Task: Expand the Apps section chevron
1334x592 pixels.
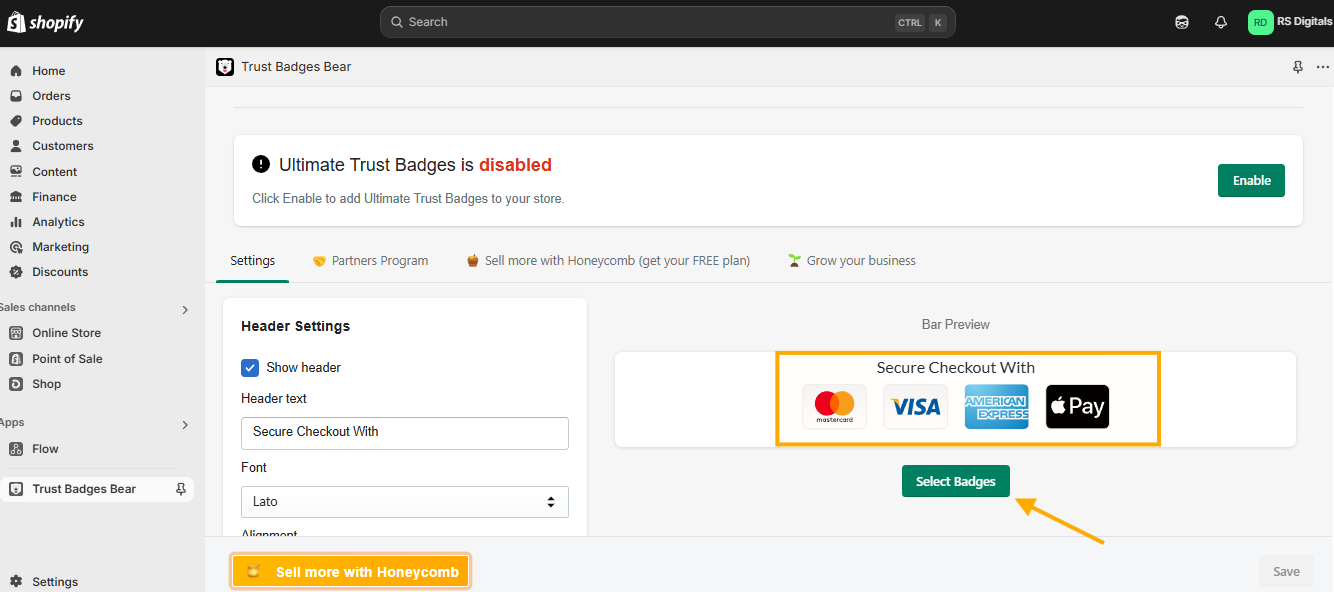Action: point(185,425)
